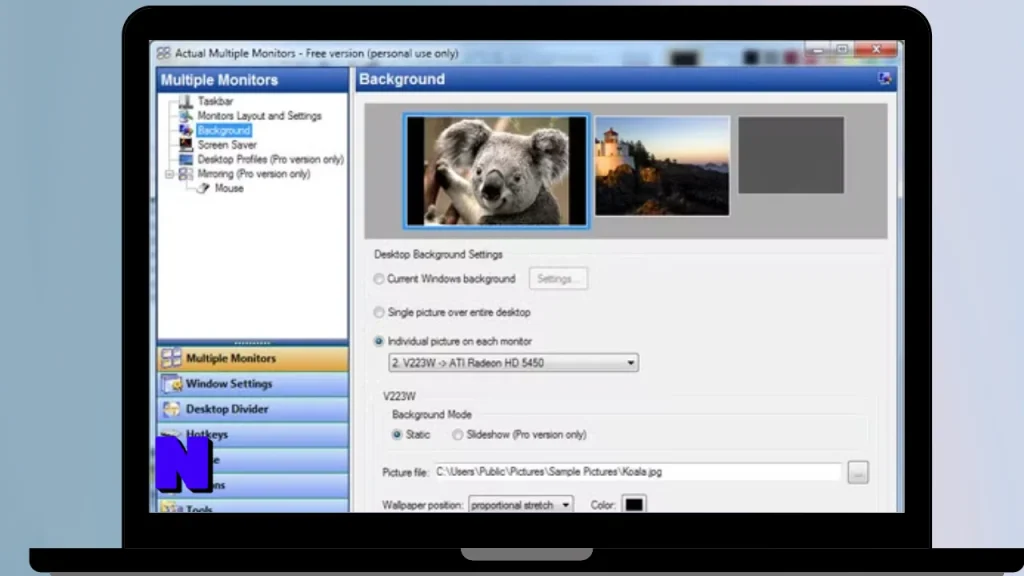Select the koala monitor thumbnail
This screenshot has width=1024, height=576.
click(x=496, y=171)
